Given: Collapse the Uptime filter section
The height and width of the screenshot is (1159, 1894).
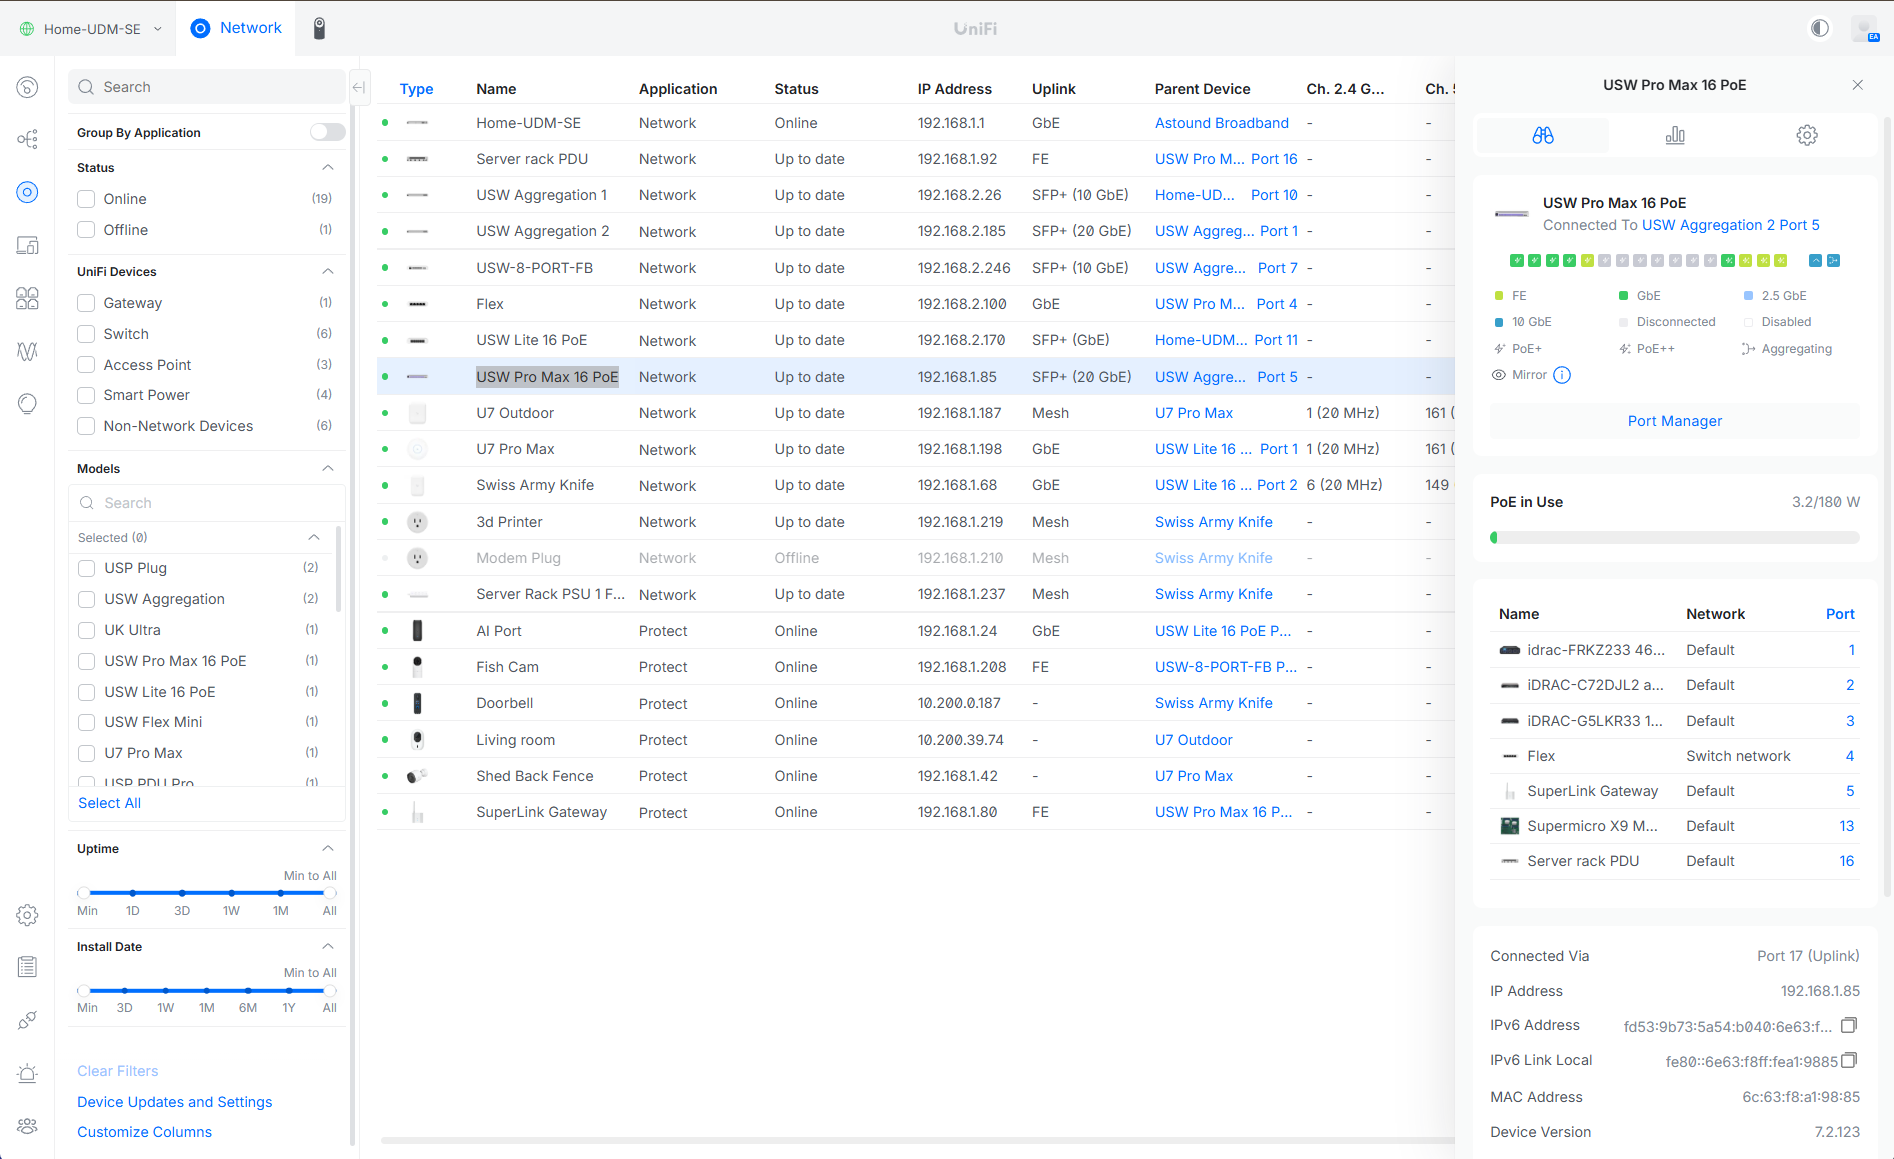Looking at the screenshot, I should pos(328,848).
